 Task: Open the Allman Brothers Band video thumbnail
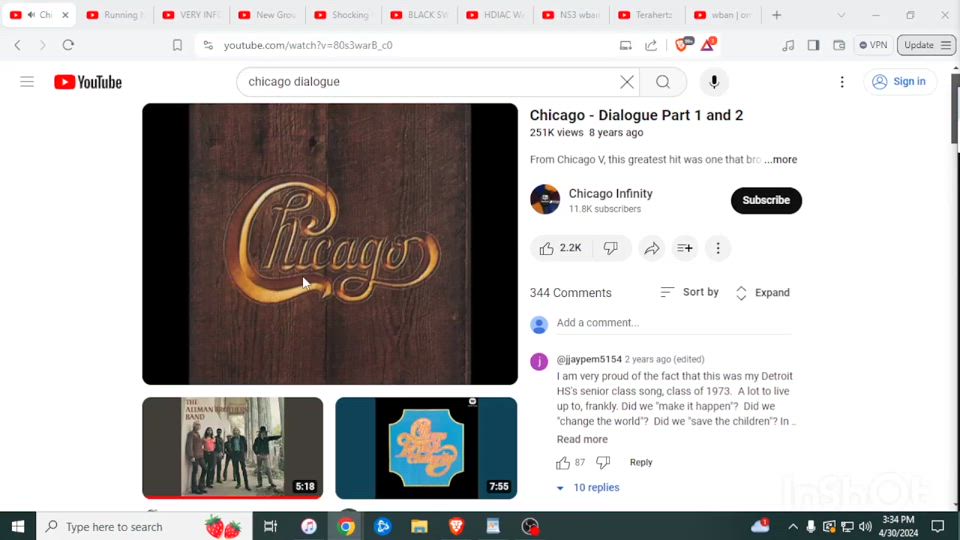click(x=232, y=447)
